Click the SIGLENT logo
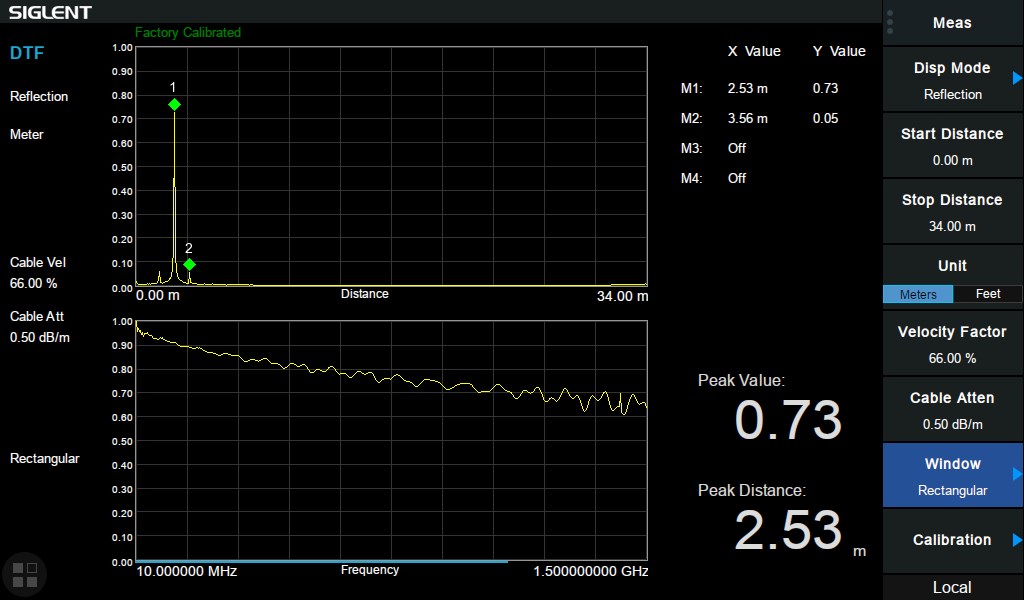Image resolution: width=1024 pixels, height=600 pixels. pos(50,12)
